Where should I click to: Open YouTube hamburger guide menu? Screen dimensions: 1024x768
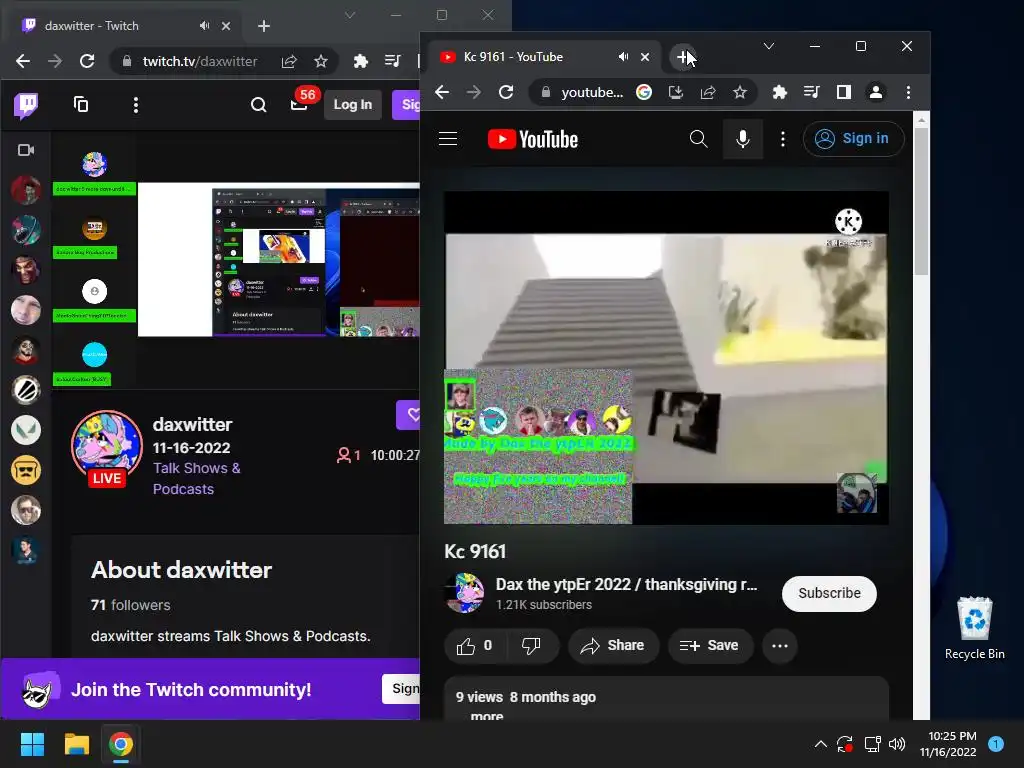coord(448,138)
